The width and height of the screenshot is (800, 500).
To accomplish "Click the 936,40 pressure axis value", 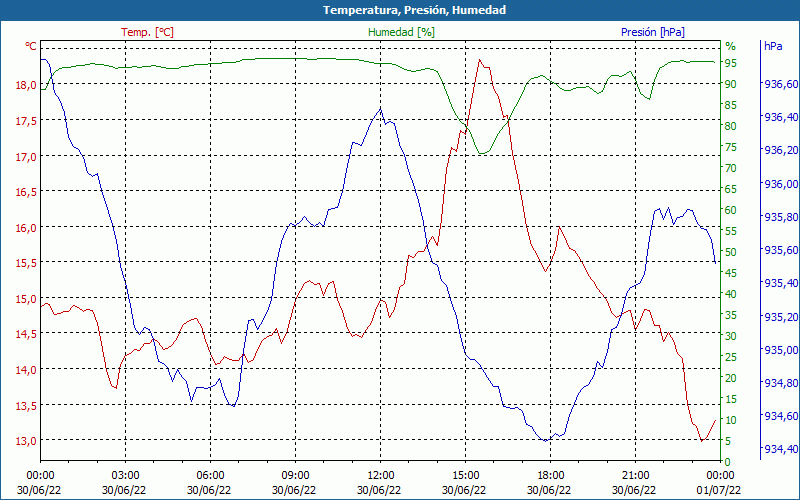I will 781,117.
